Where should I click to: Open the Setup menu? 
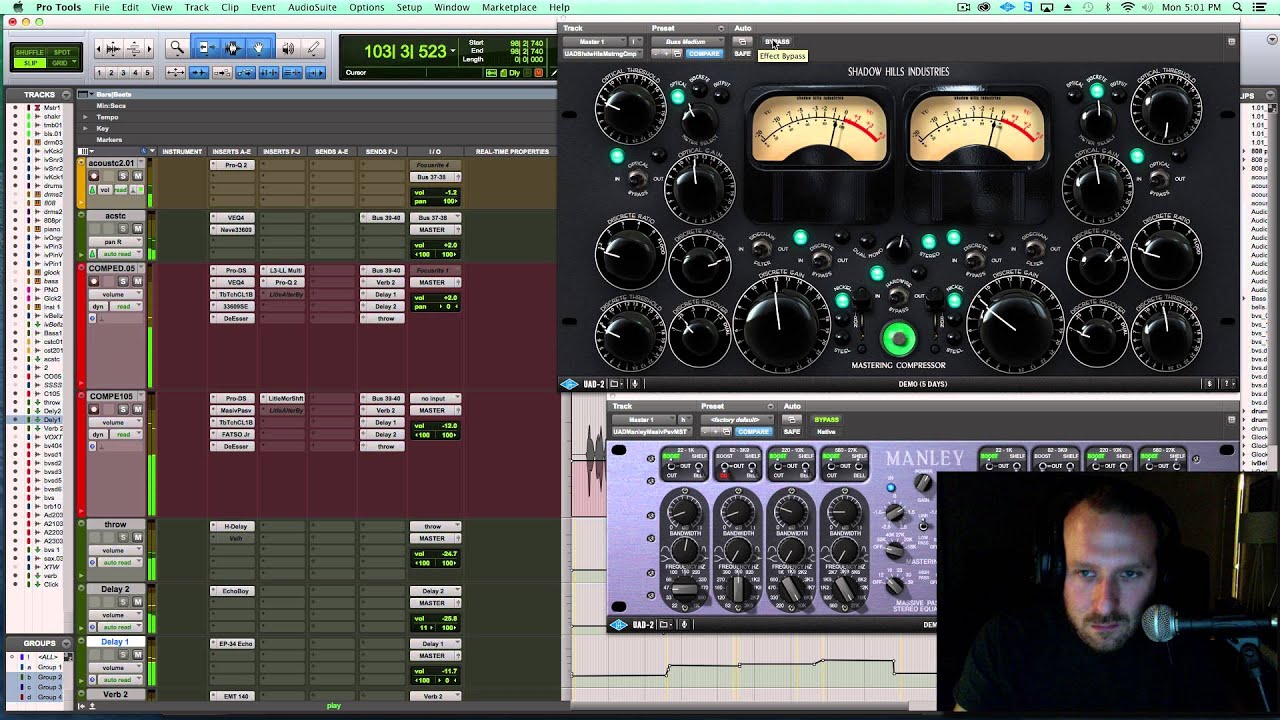(x=409, y=7)
